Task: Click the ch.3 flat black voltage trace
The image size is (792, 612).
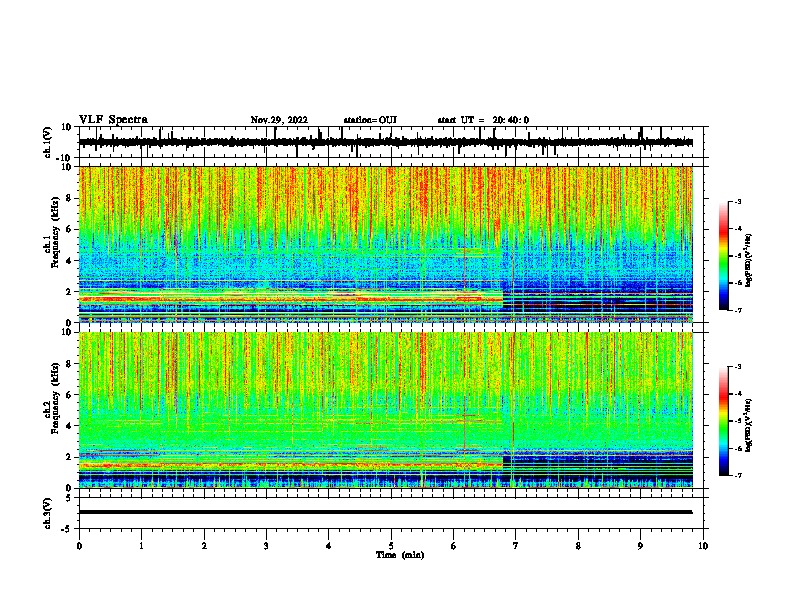Action: pos(385,512)
